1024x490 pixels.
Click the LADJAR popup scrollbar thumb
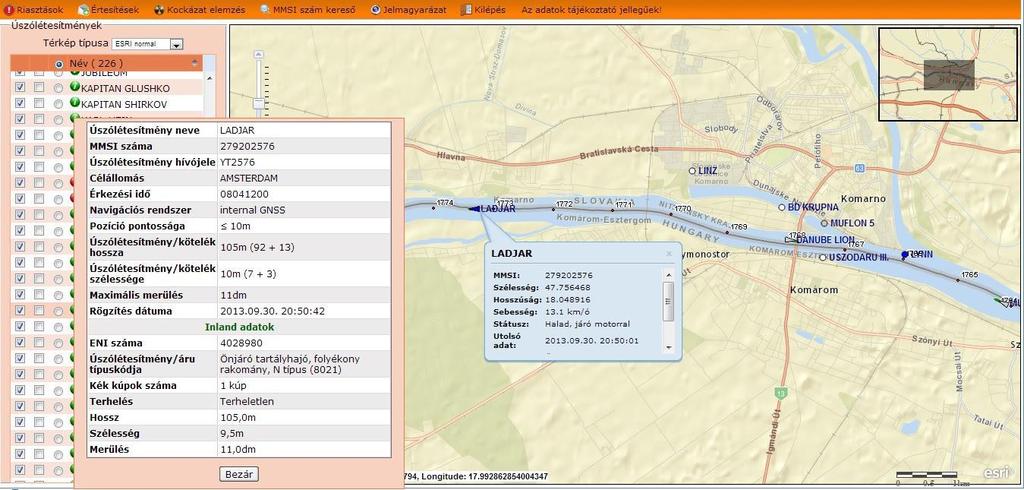668,301
